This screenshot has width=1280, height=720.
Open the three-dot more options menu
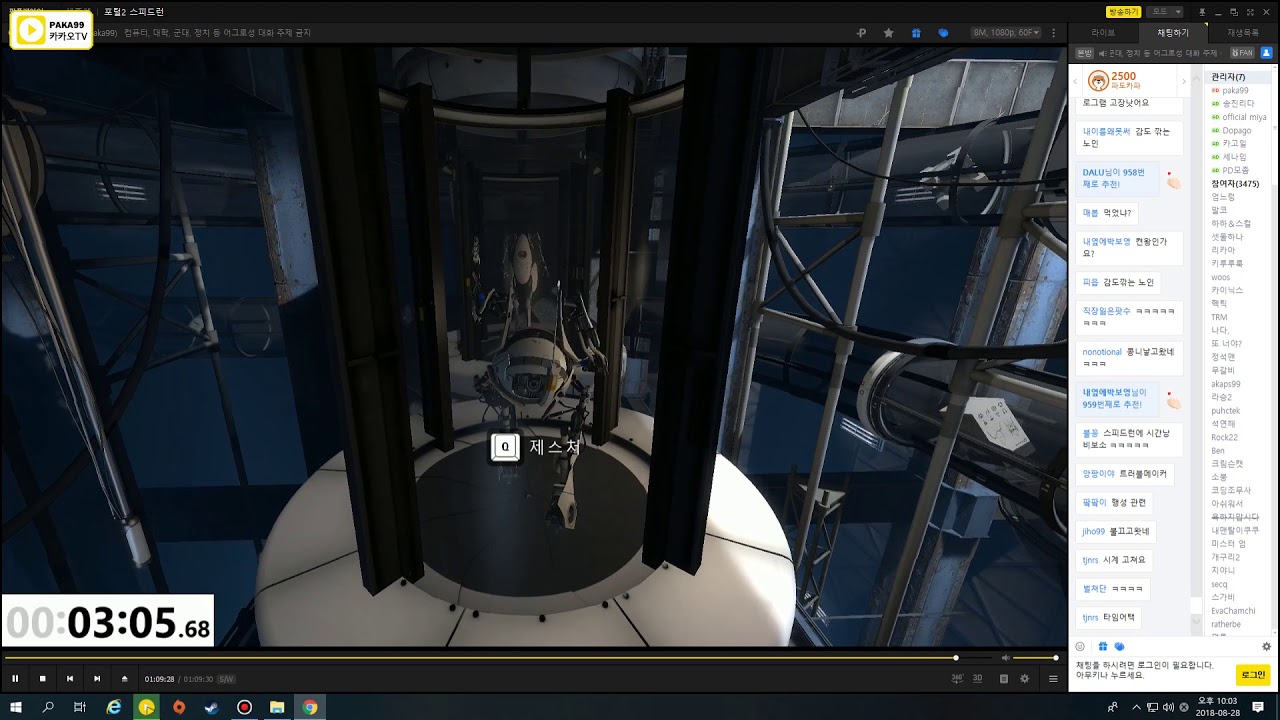1053,33
